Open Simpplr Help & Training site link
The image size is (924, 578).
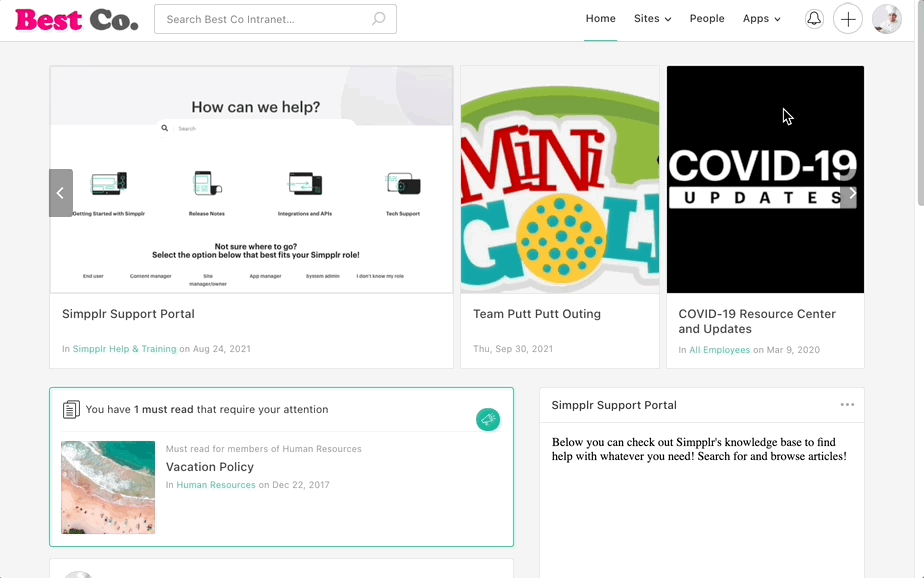[124, 349]
